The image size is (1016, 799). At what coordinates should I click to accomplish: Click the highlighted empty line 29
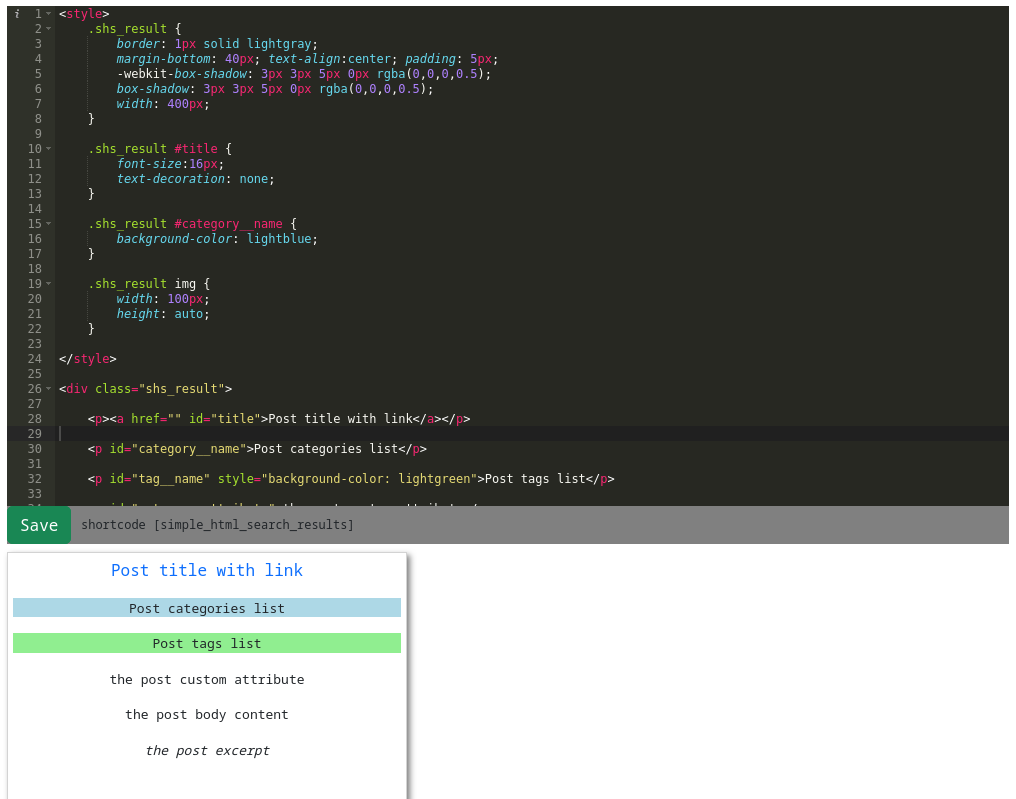pyautogui.click(x=300, y=433)
